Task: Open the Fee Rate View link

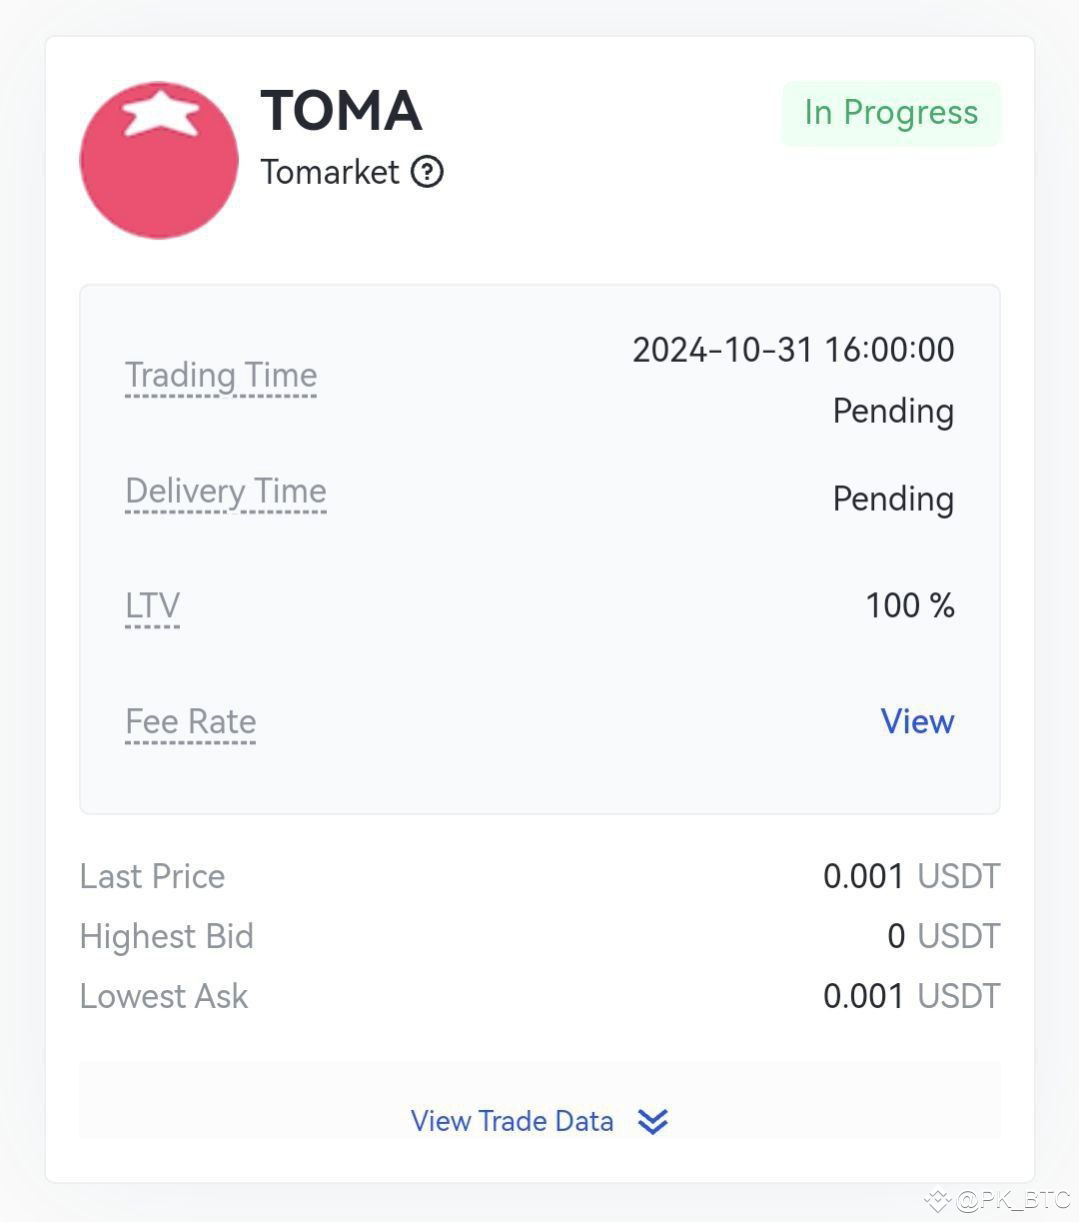Action: coord(917,721)
